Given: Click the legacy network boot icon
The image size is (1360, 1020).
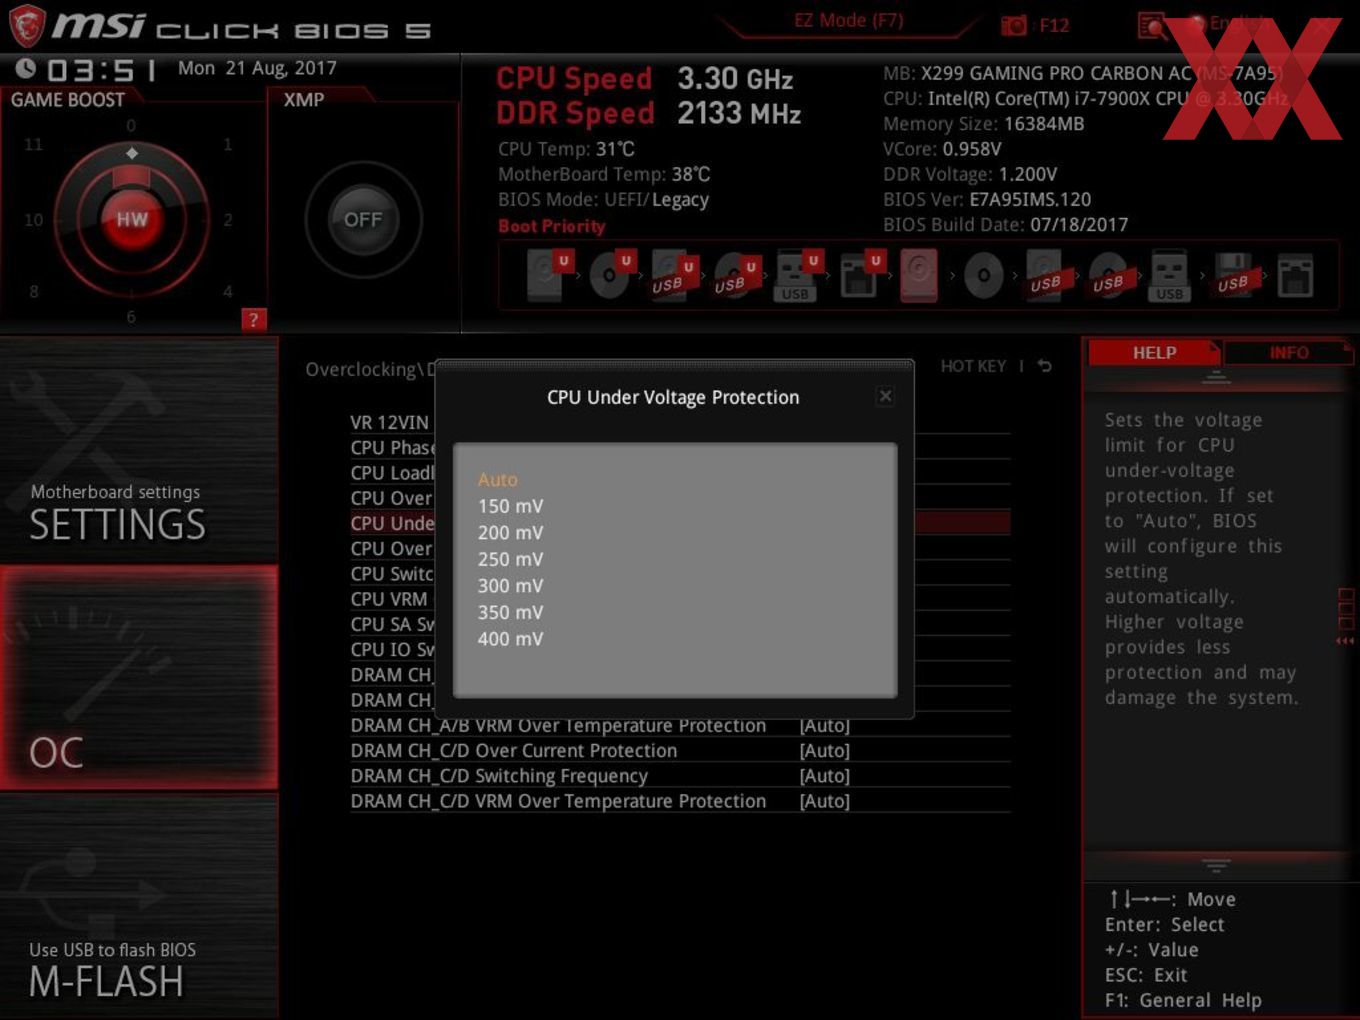Looking at the screenshot, I should [x=1295, y=275].
